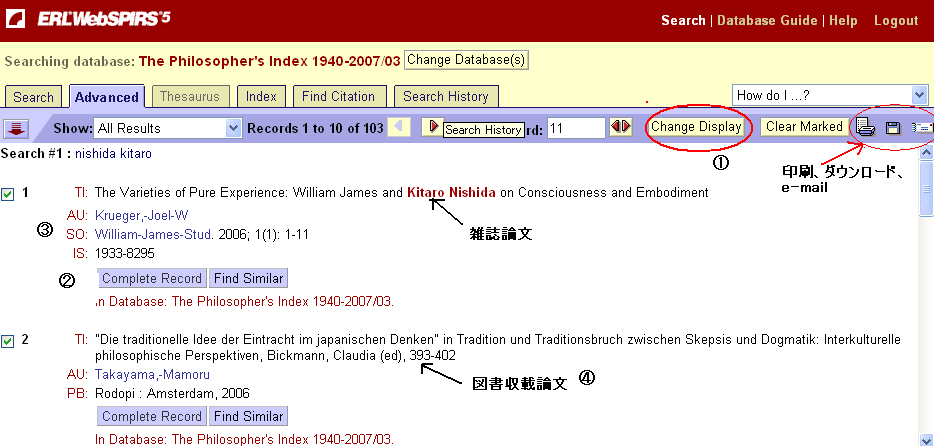This screenshot has height=446, width=934.
Task: Click the e-mail records icon
Action: [x=921, y=127]
